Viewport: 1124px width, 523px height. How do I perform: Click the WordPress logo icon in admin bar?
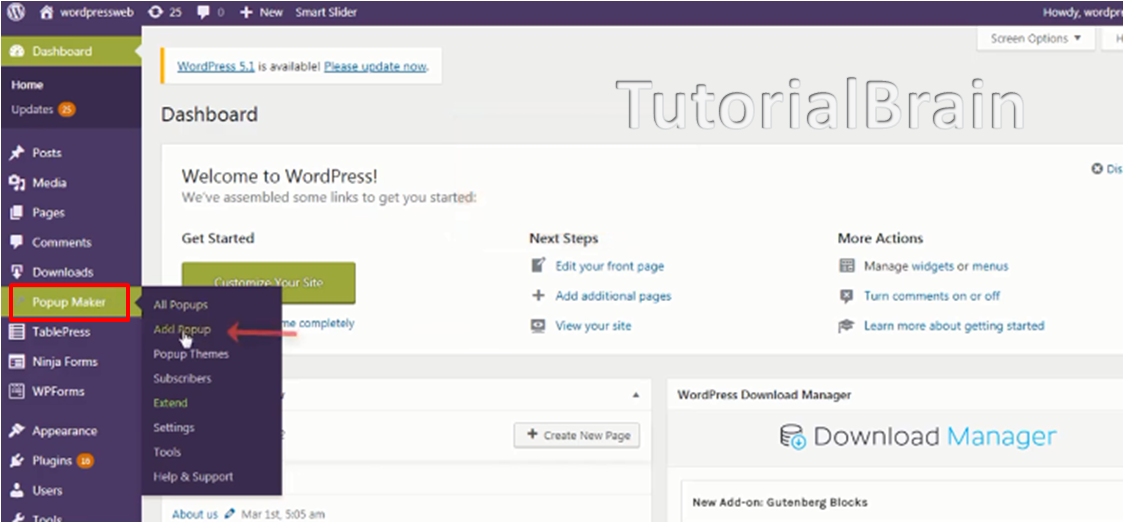coord(16,12)
